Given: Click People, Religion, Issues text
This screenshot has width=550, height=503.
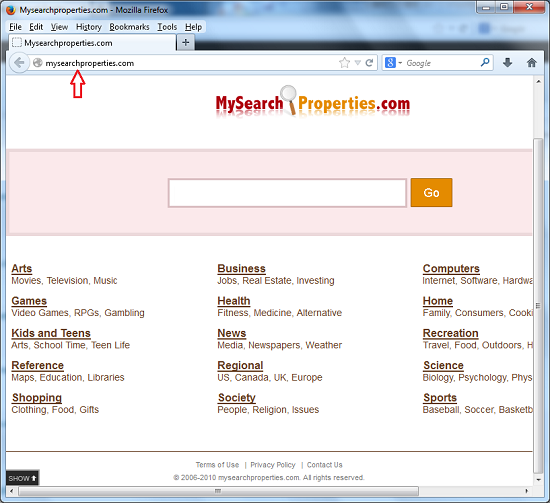Looking at the screenshot, I should tap(268, 410).
